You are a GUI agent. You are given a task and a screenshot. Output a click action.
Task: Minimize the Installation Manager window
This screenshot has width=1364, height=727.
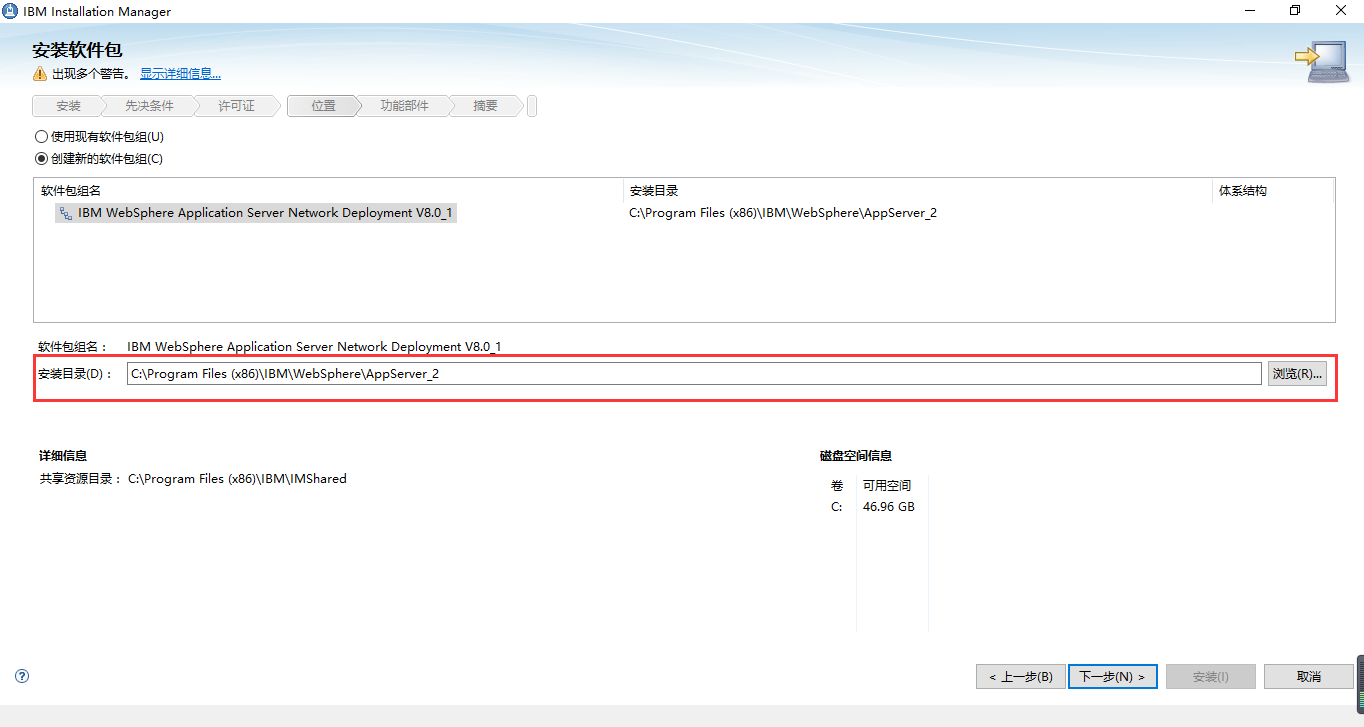(x=1249, y=11)
